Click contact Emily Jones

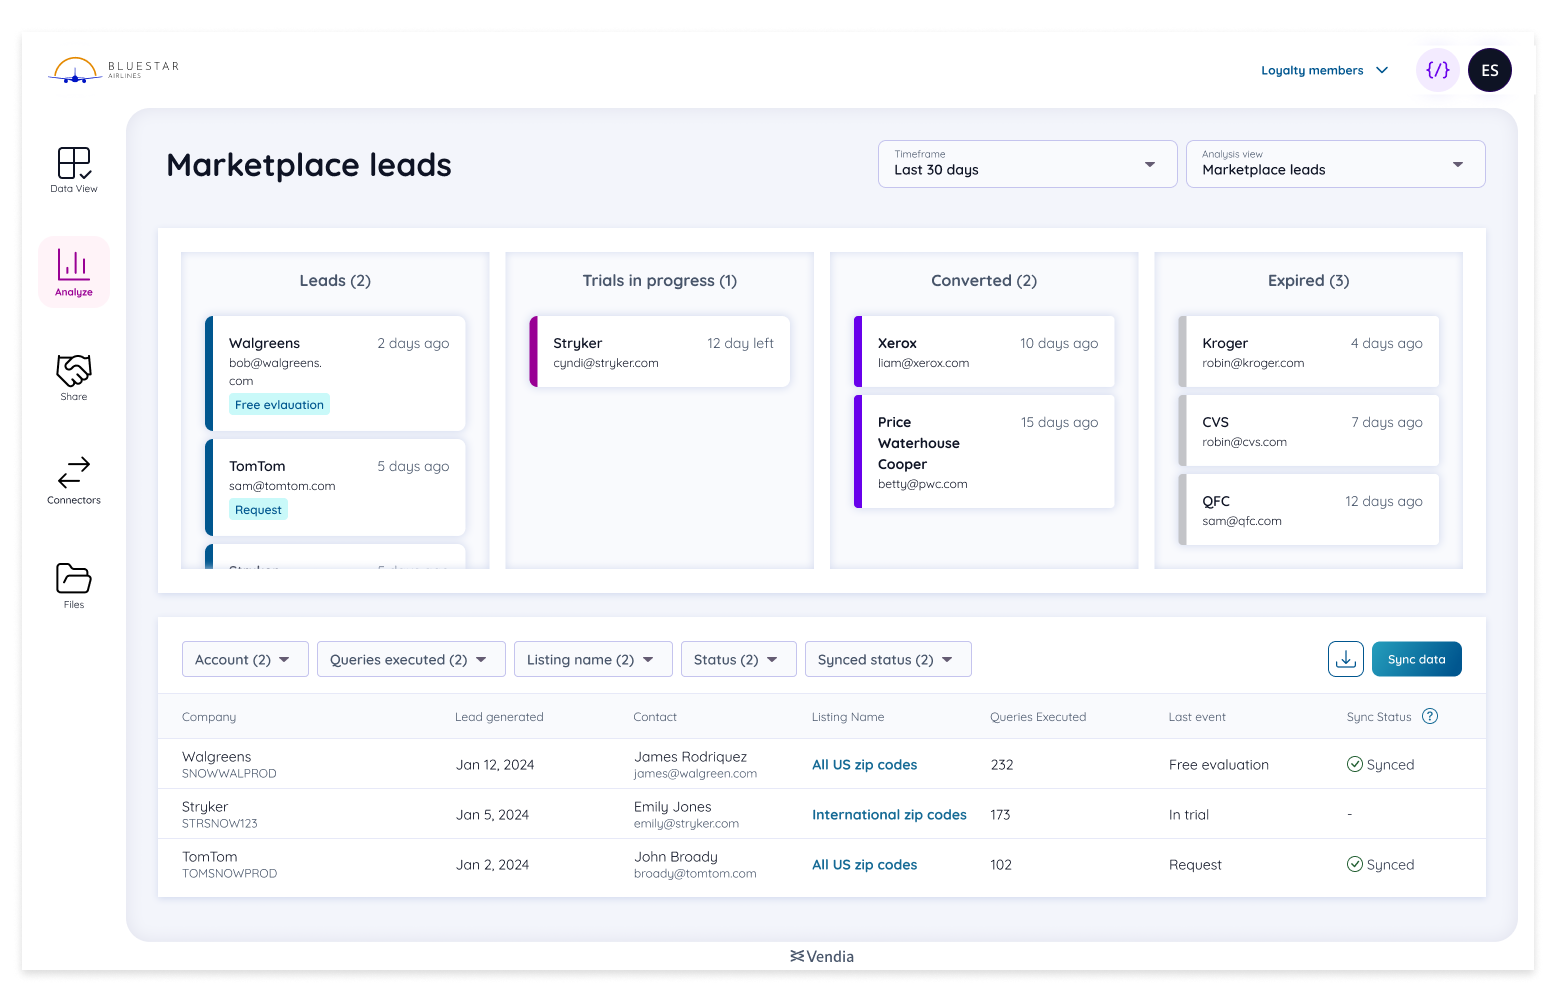click(x=686, y=814)
